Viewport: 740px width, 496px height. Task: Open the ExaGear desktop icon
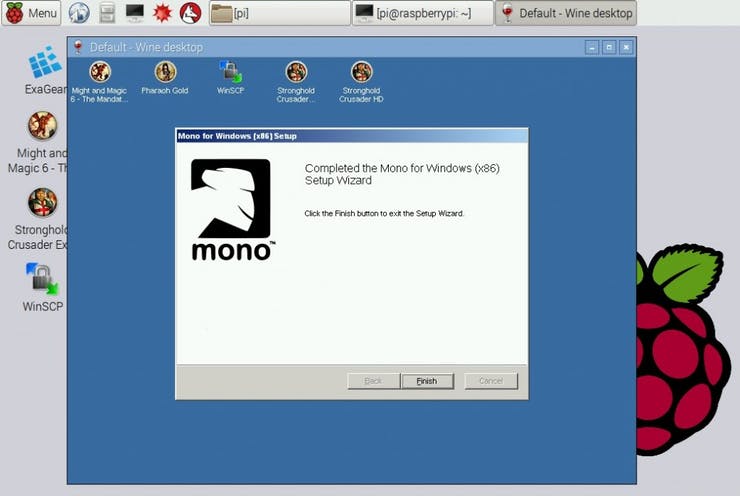44,70
